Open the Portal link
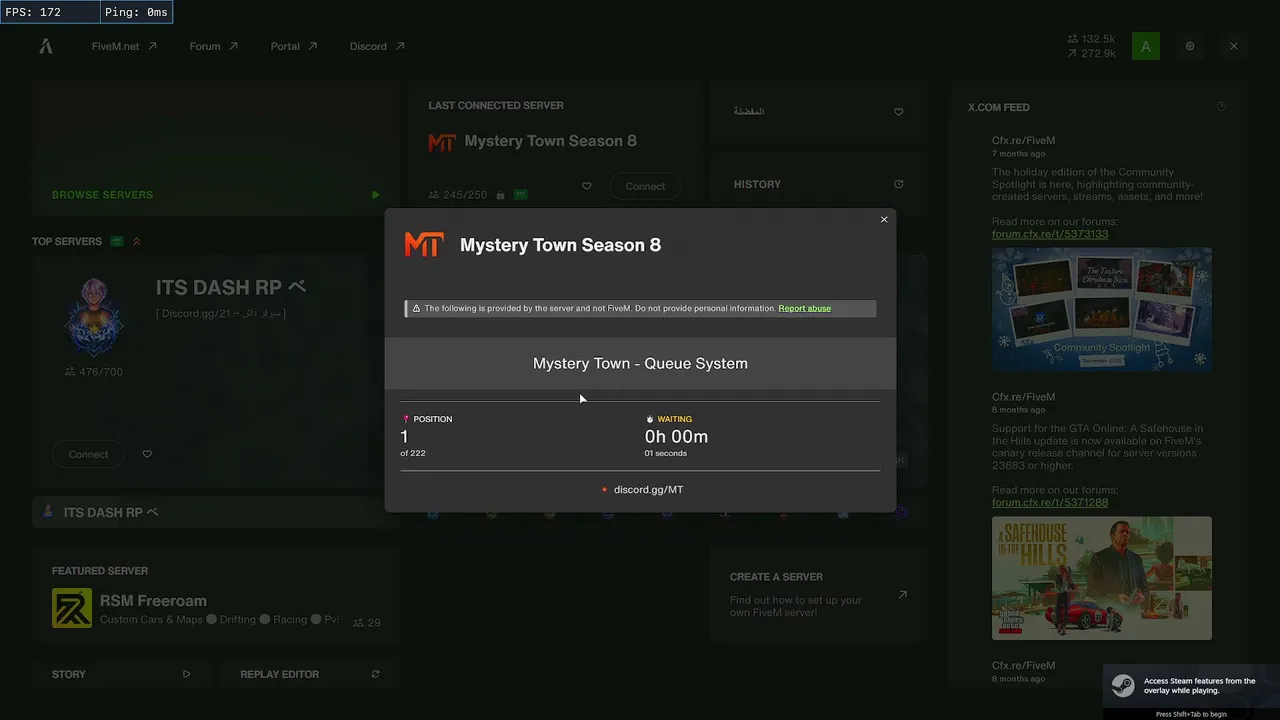 293,46
